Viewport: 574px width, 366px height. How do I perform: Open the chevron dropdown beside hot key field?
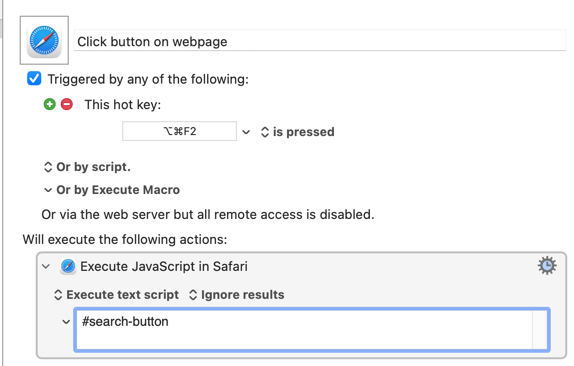(246, 132)
